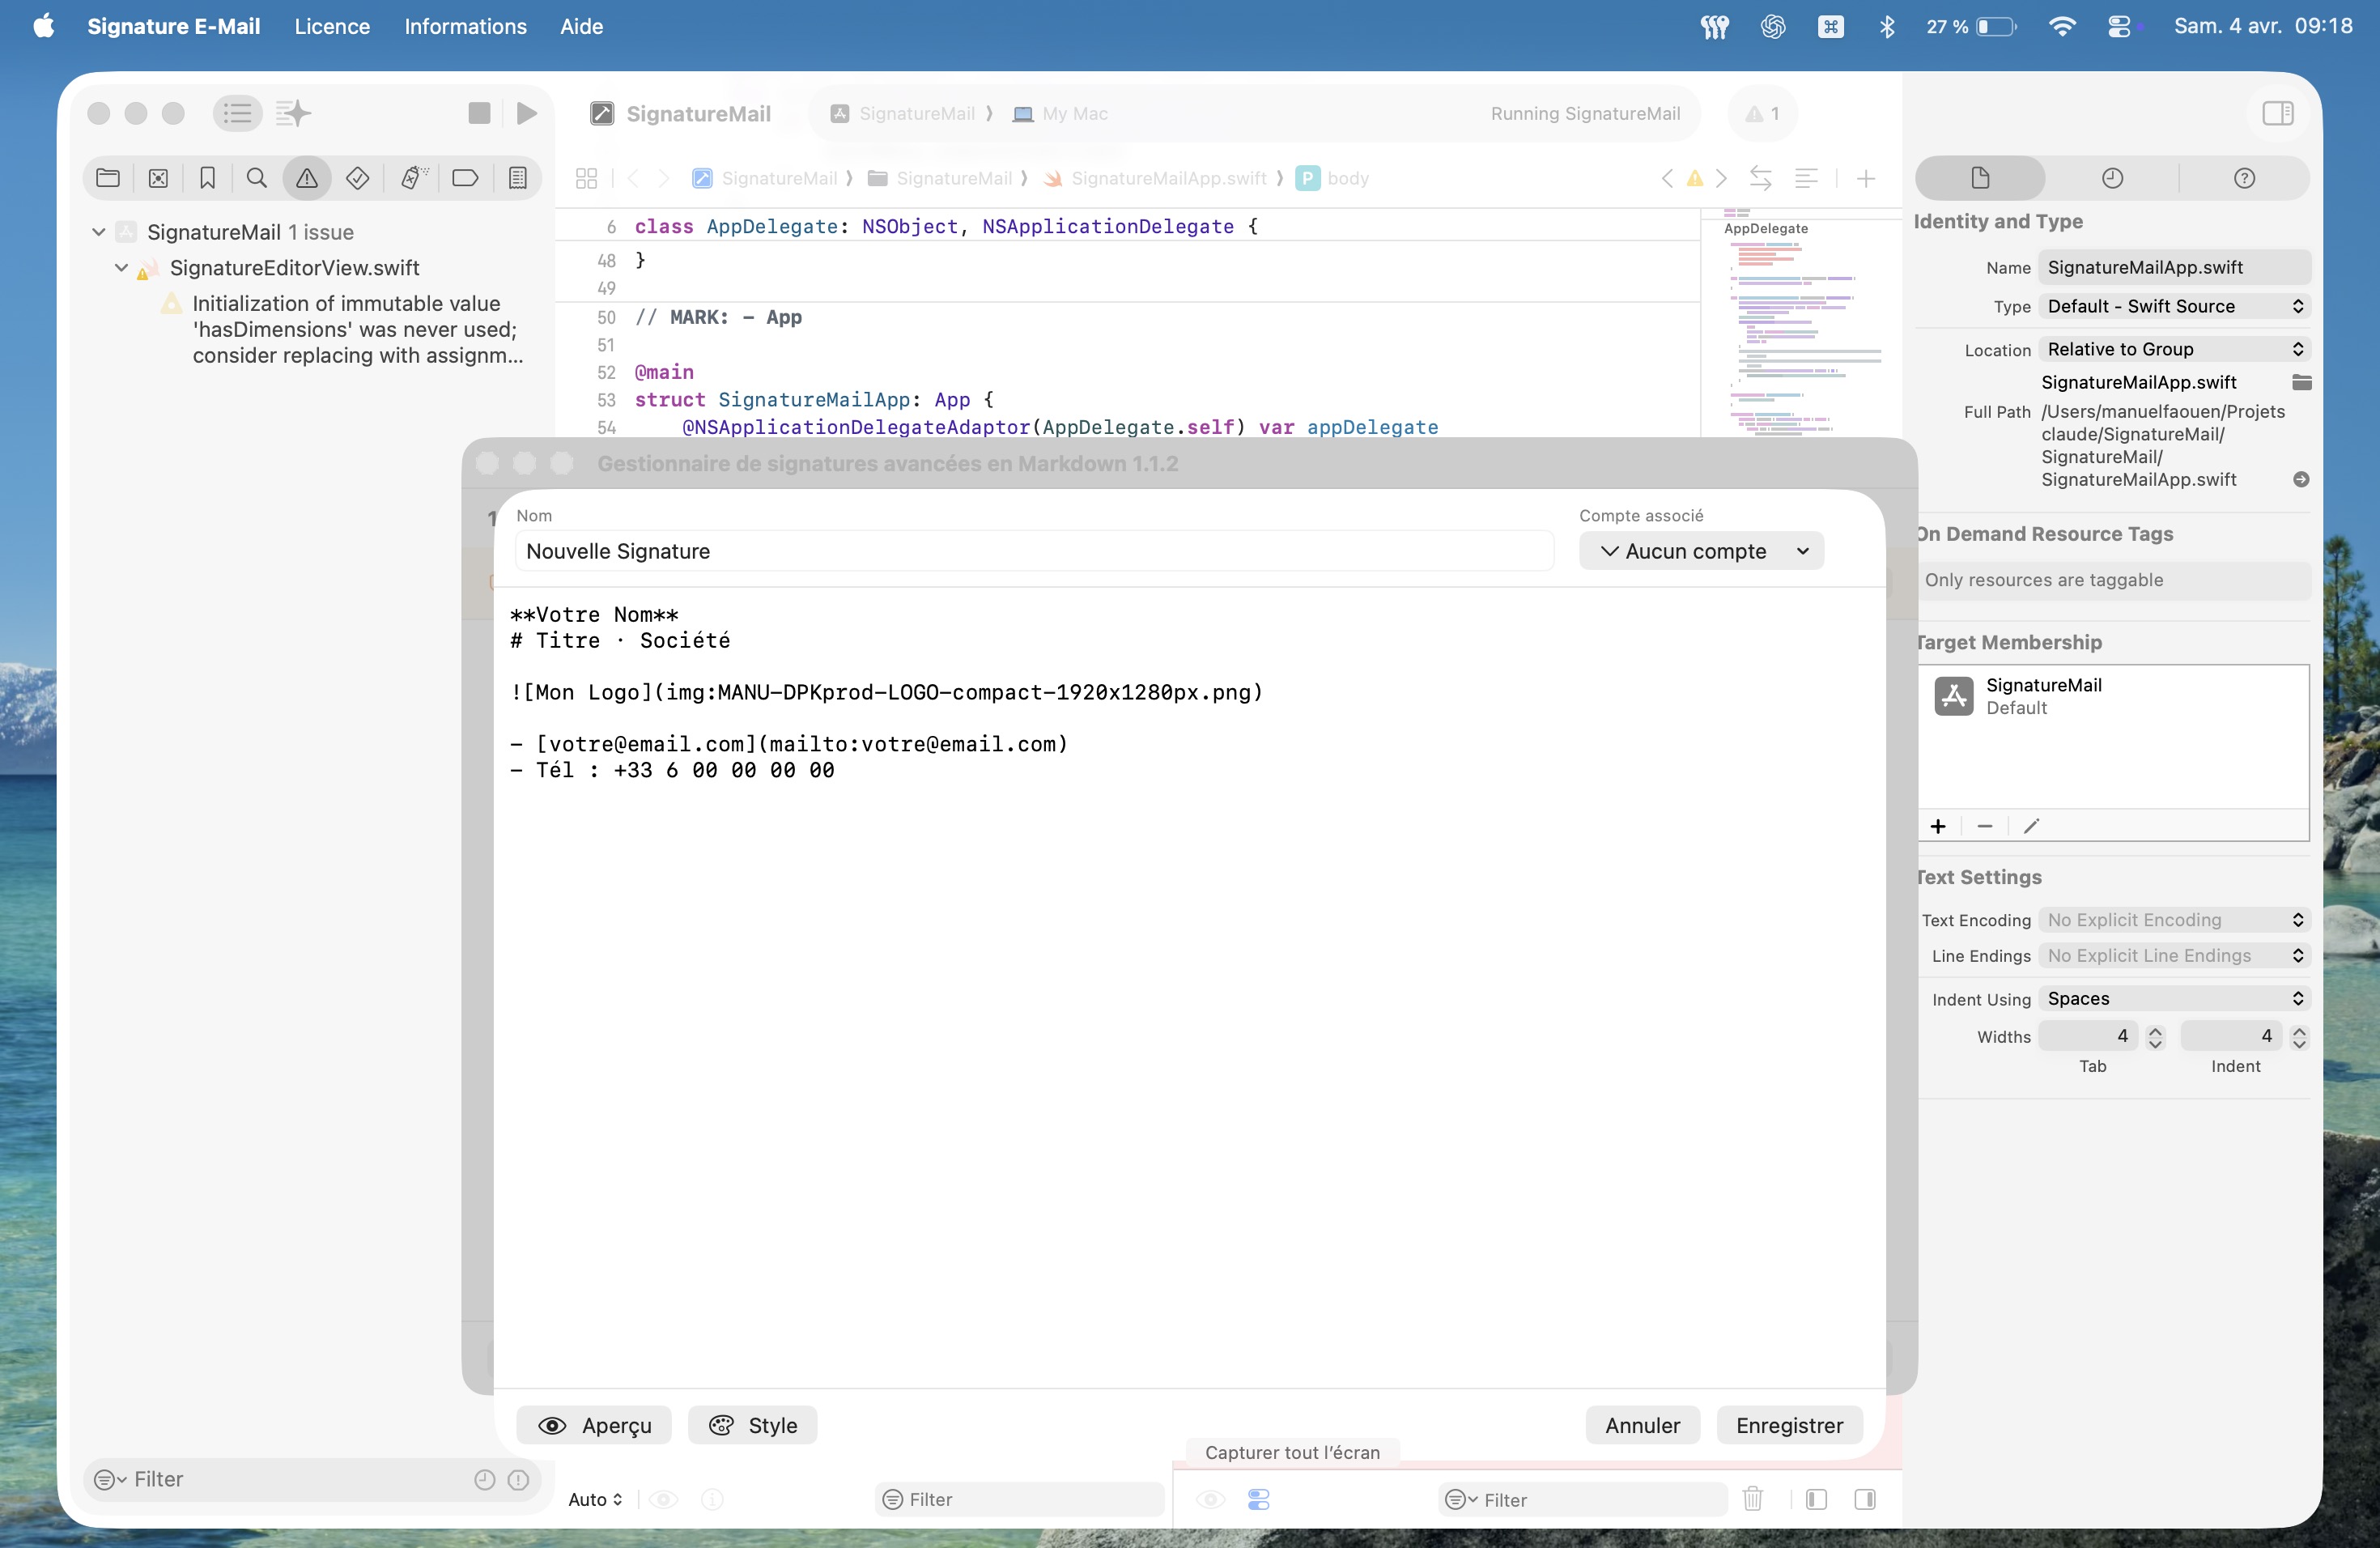2380x1548 pixels.
Task: Collapse the SignatureEditorView.swift issue group
Action: (x=121, y=268)
